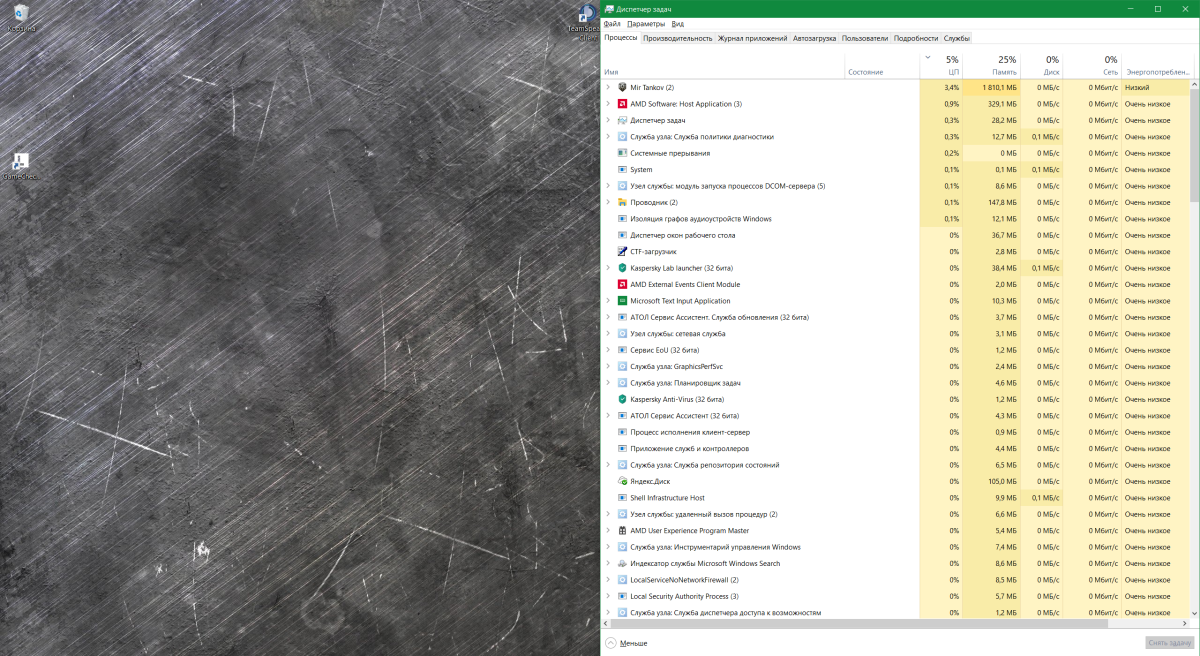
Task: Click the Снять задачу button
Action: (x=1170, y=642)
